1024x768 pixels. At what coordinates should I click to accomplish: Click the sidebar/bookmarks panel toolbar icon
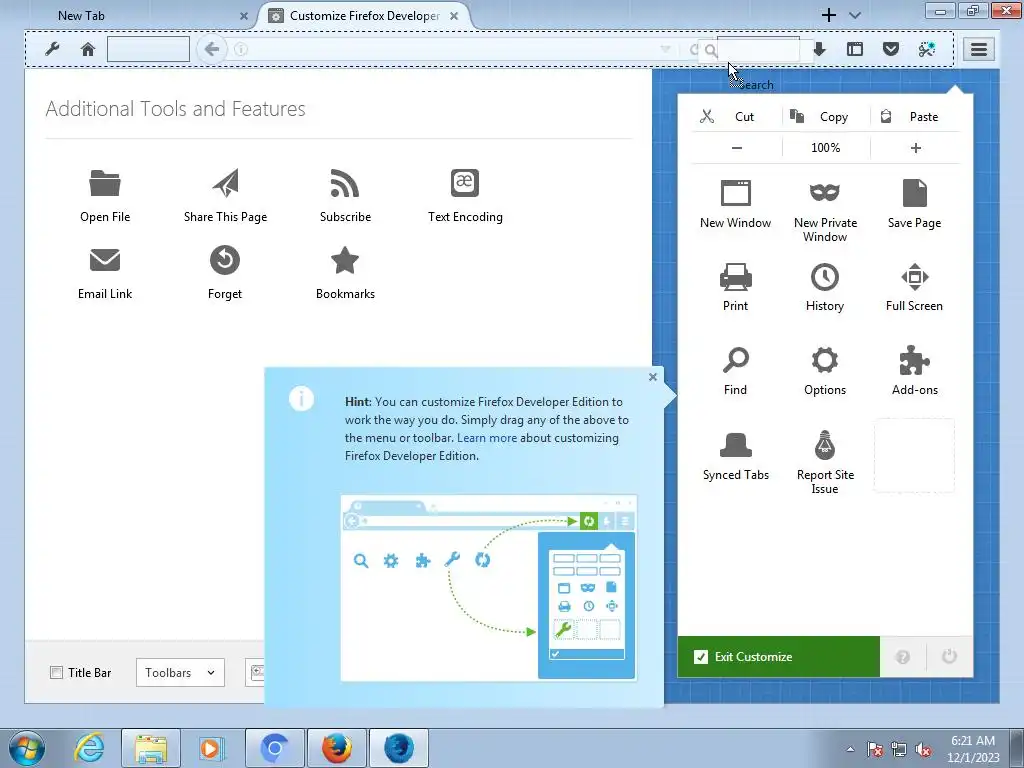(855, 49)
